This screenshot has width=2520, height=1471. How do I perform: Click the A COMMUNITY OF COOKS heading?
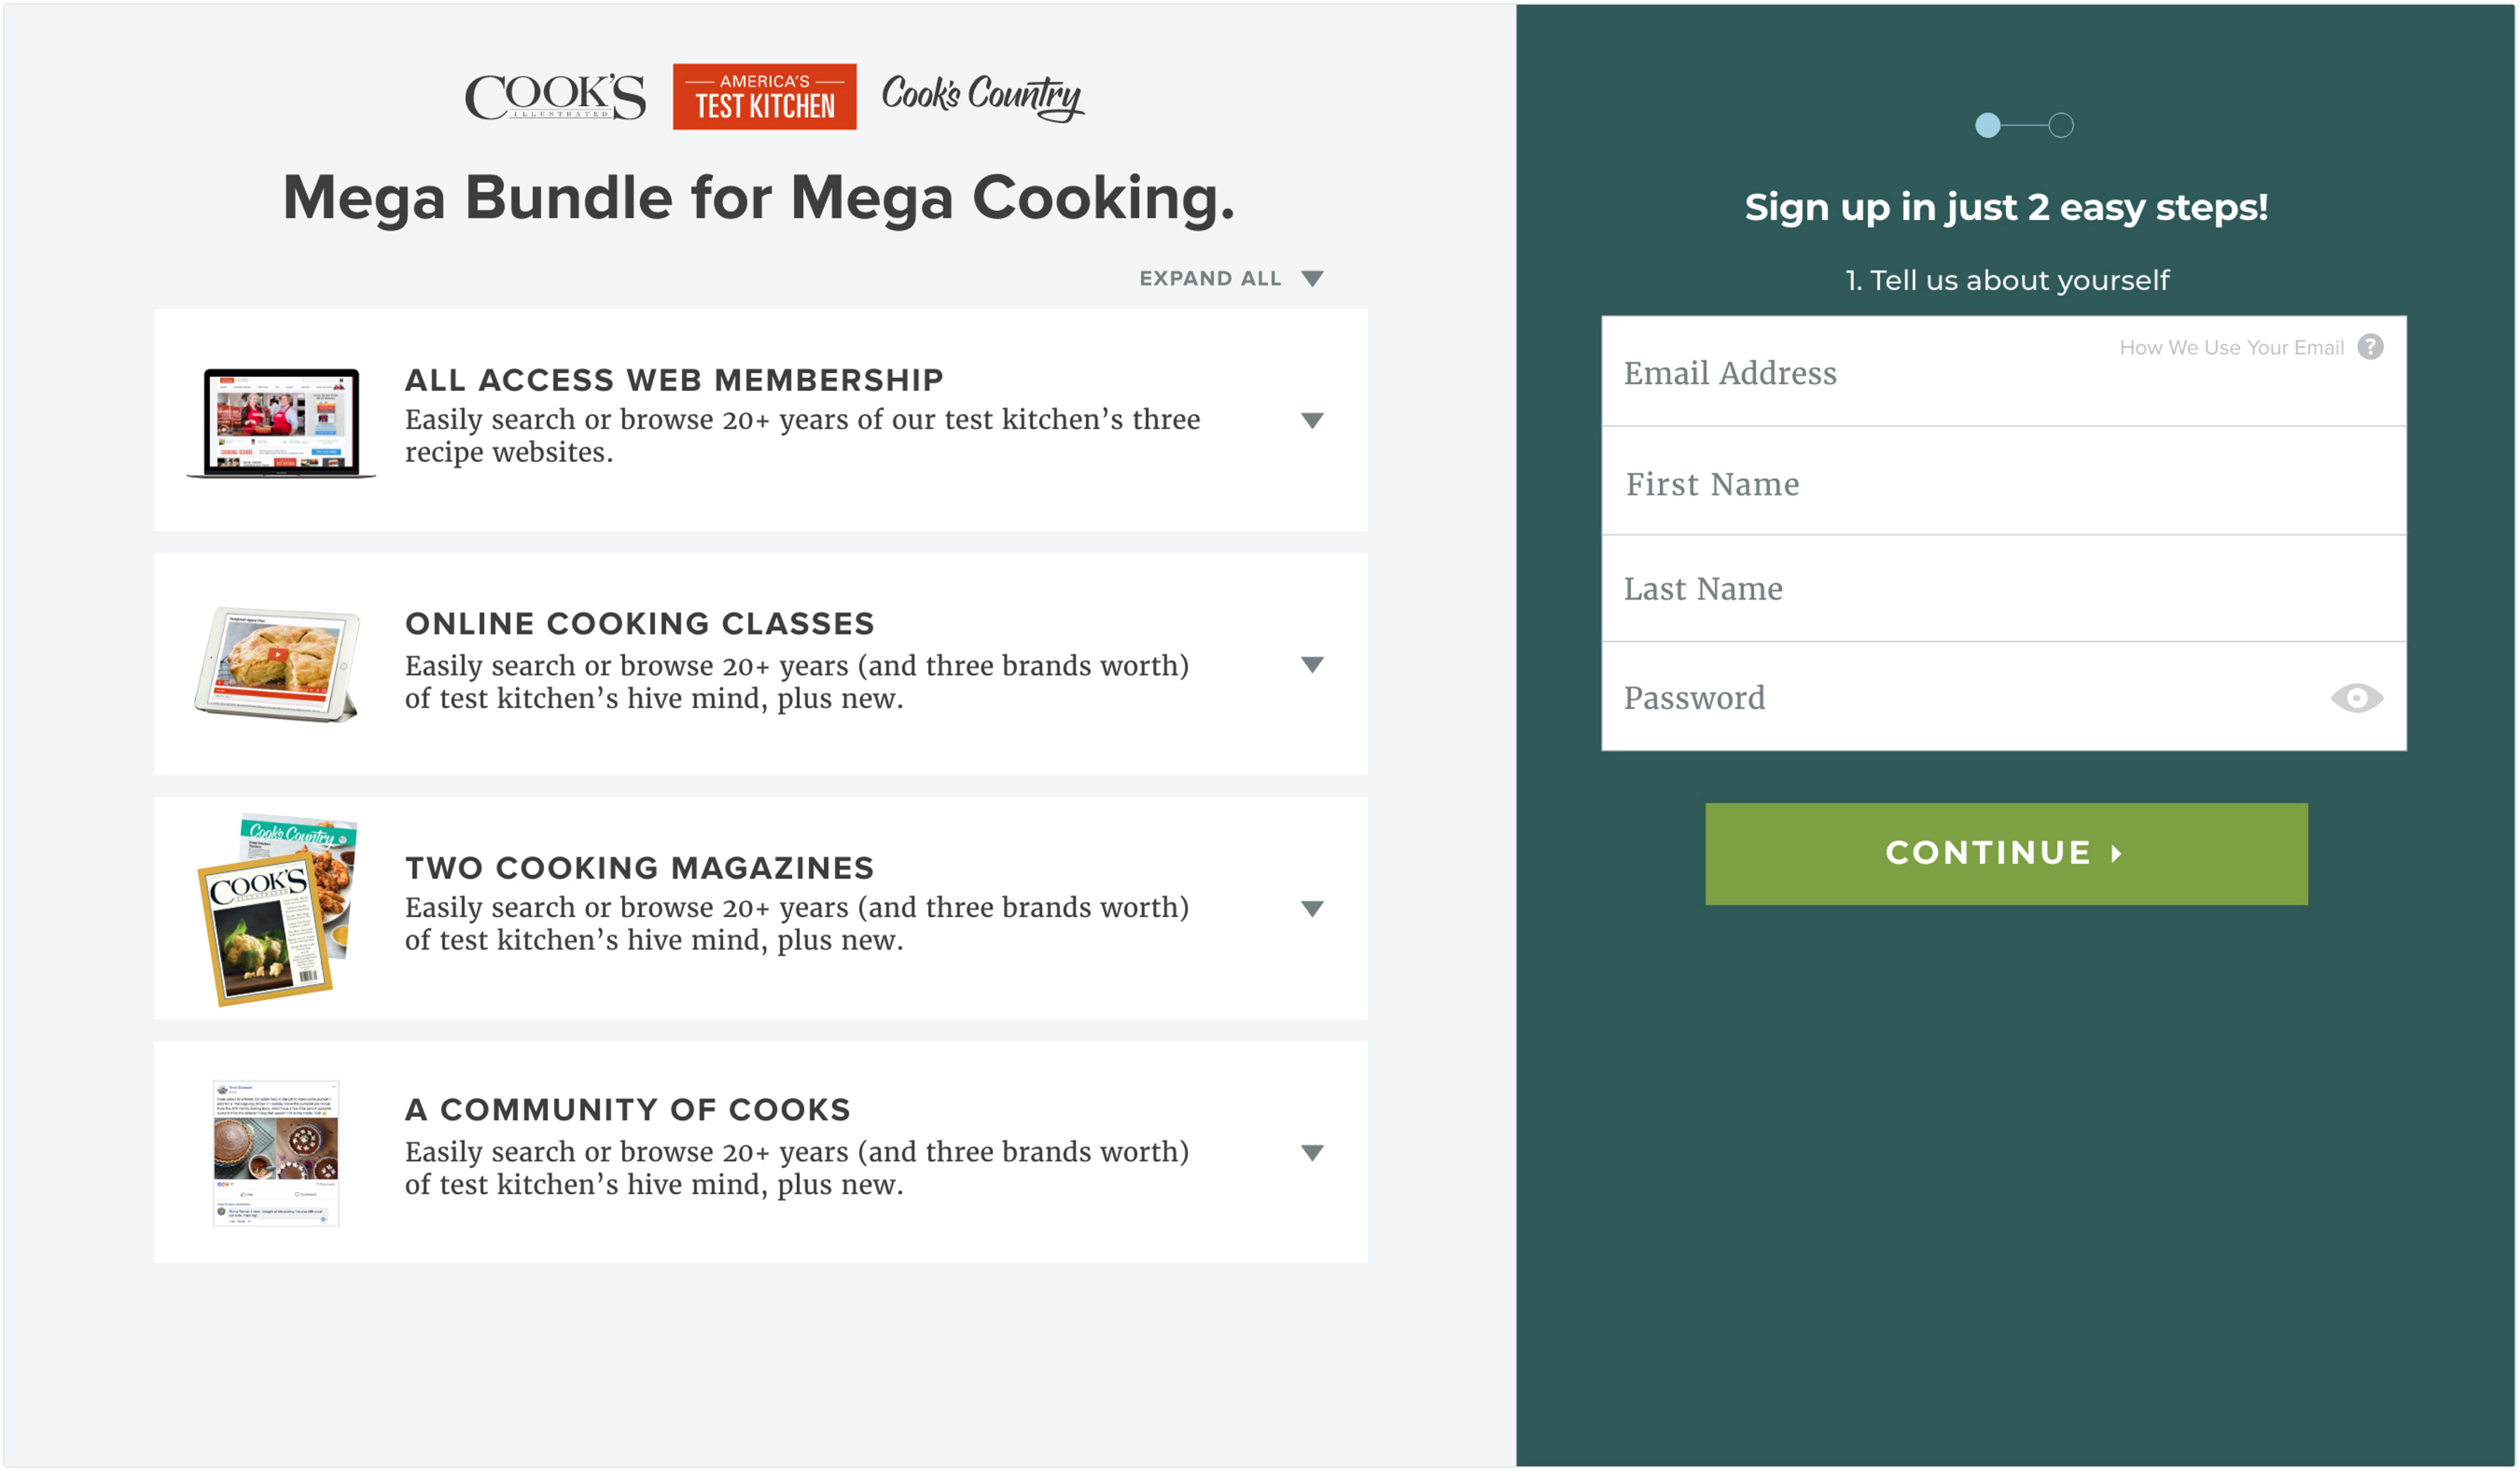pos(628,1110)
